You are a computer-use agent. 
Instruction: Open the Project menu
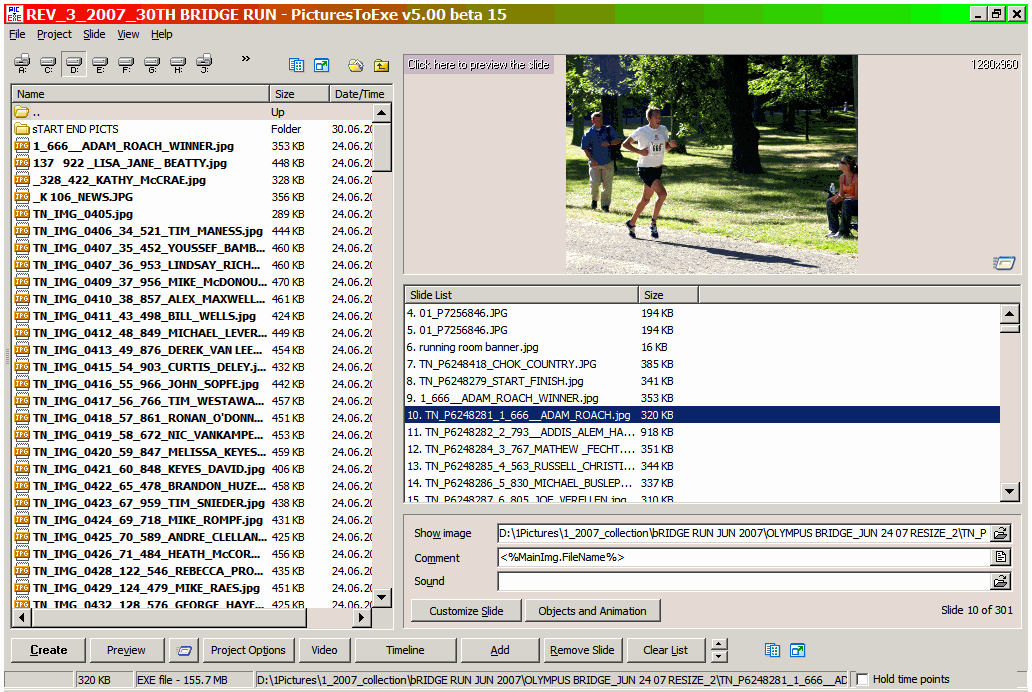click(x=54, y=34)
